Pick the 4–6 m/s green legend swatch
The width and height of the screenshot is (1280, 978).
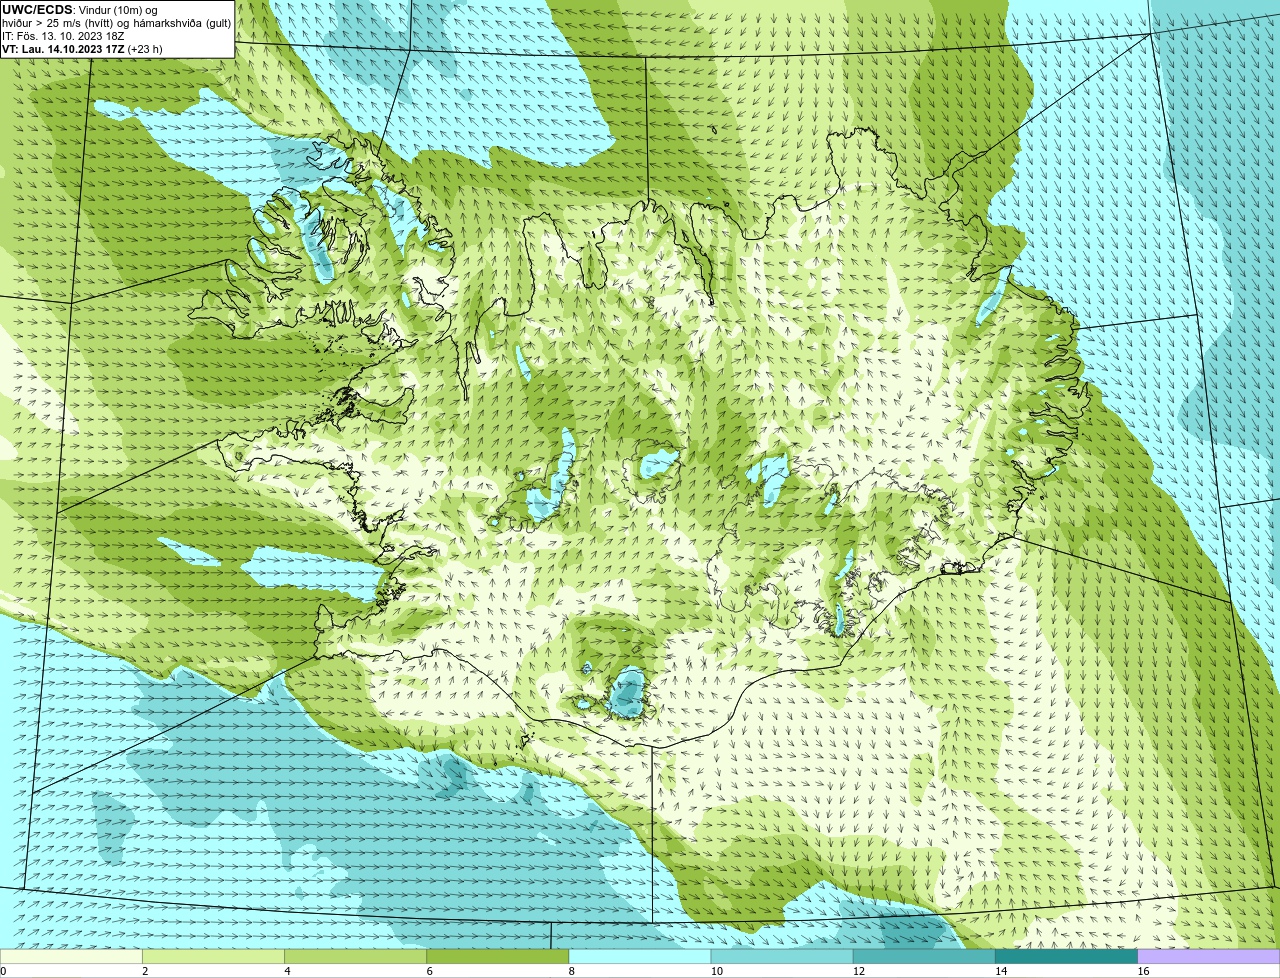coord(356,956)
